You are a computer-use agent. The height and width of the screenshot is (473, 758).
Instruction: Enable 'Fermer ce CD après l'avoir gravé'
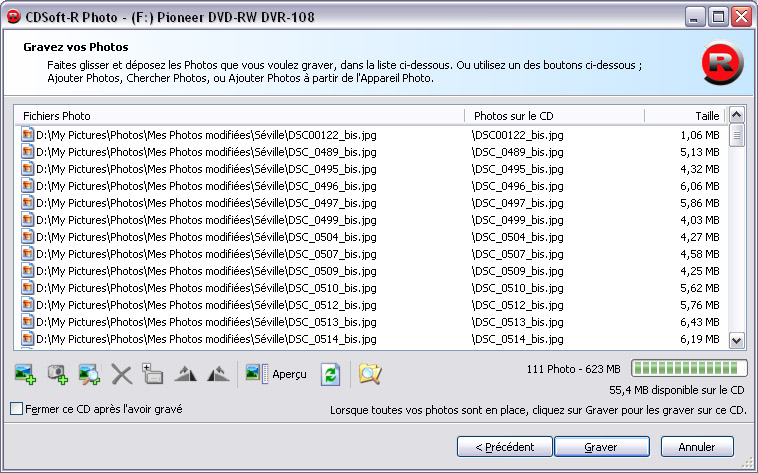[16, 409]
